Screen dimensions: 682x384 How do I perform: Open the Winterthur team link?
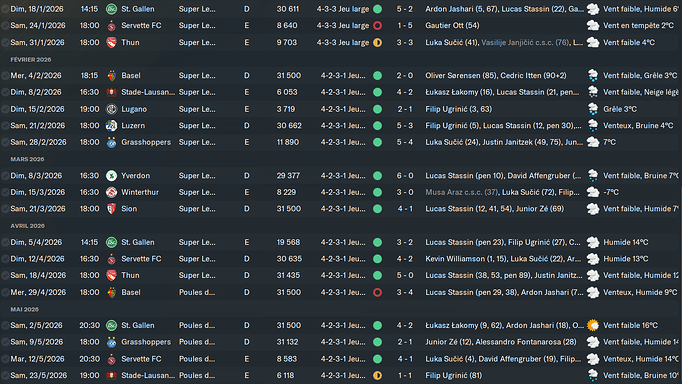pyautogui.click(x=140, y=192)
